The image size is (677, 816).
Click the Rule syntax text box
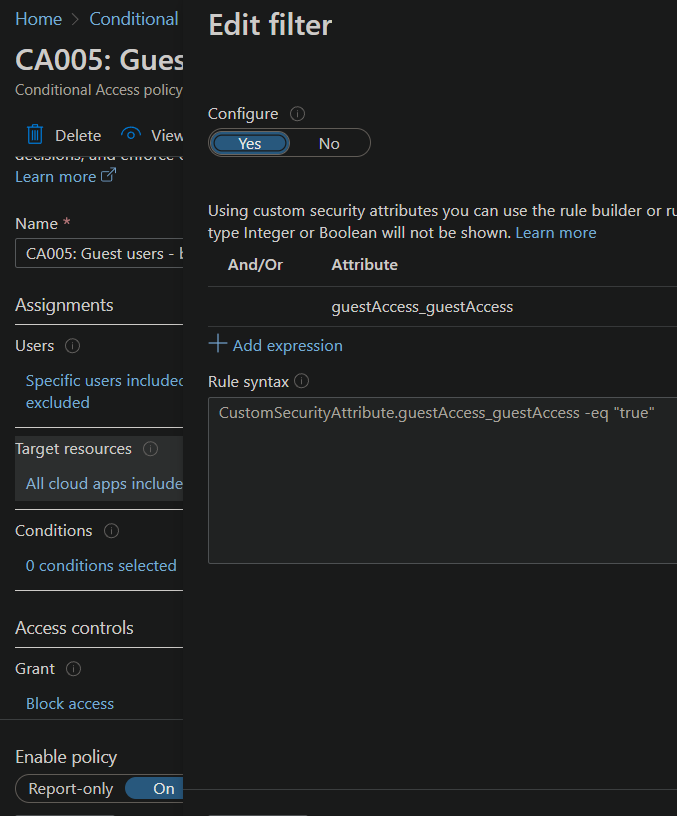tap(442, 480)
